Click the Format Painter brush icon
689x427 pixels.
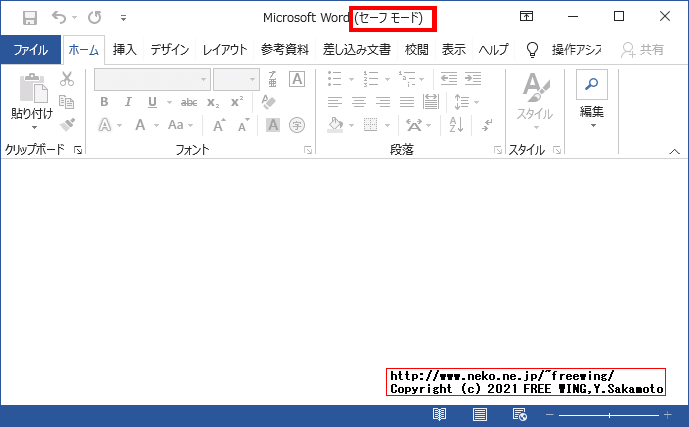click(67, 125)
